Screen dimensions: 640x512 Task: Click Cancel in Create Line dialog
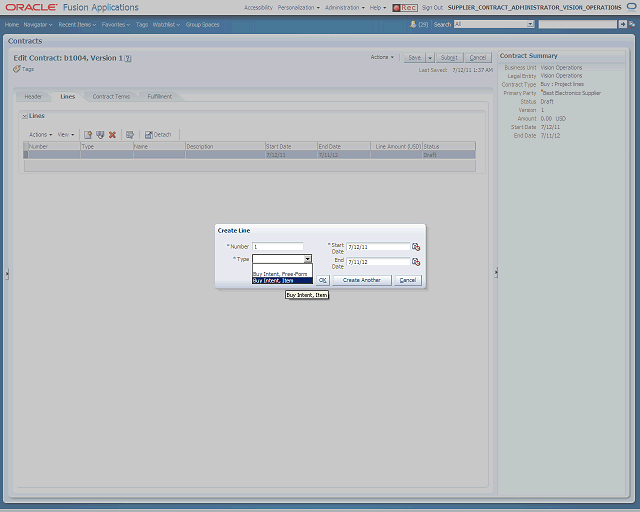(408, 280)
